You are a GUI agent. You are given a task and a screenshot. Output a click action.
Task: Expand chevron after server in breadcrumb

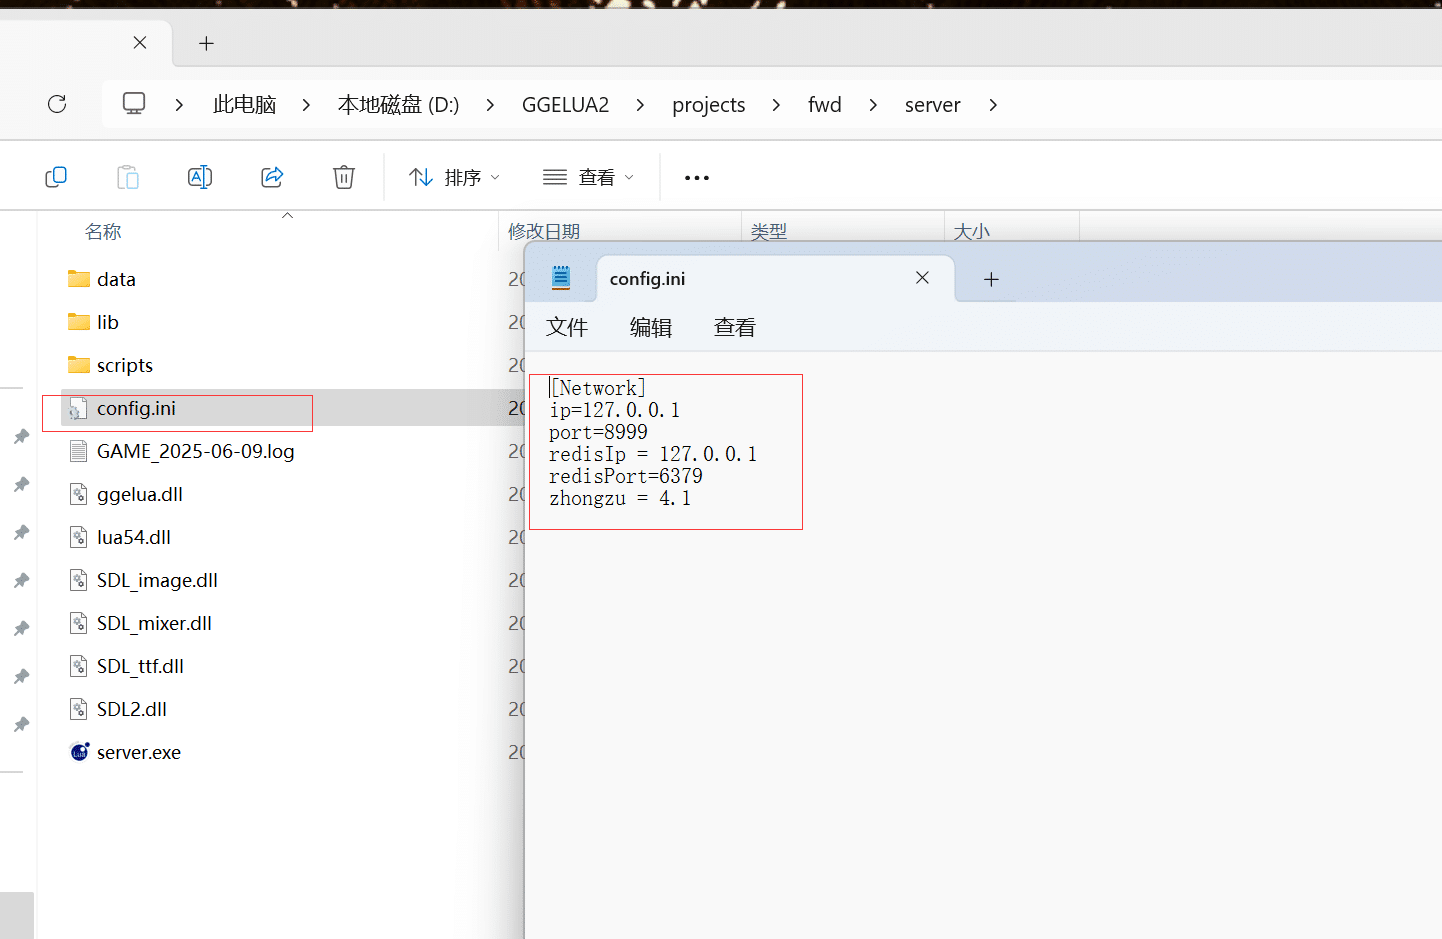pos(993,105)
